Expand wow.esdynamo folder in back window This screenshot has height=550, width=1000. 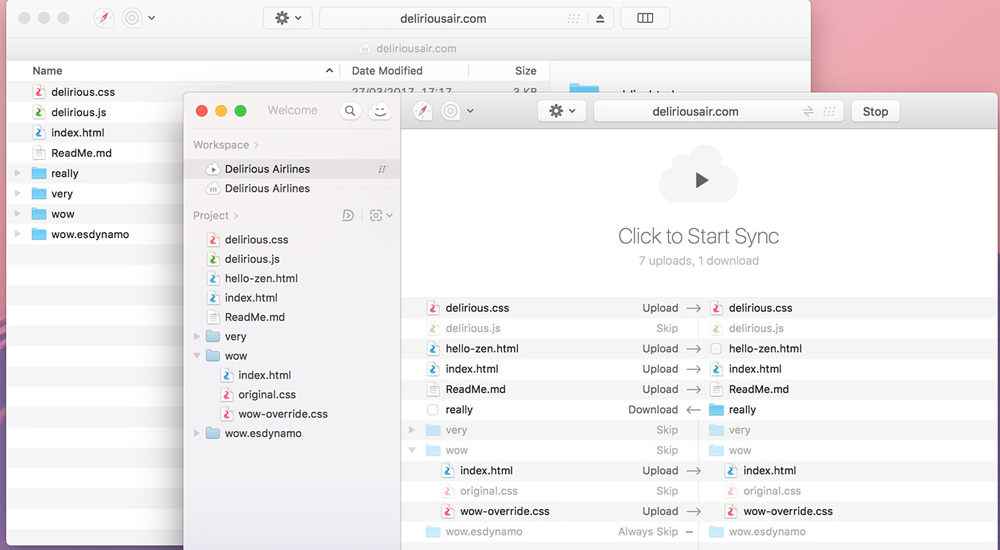(18, 234)
